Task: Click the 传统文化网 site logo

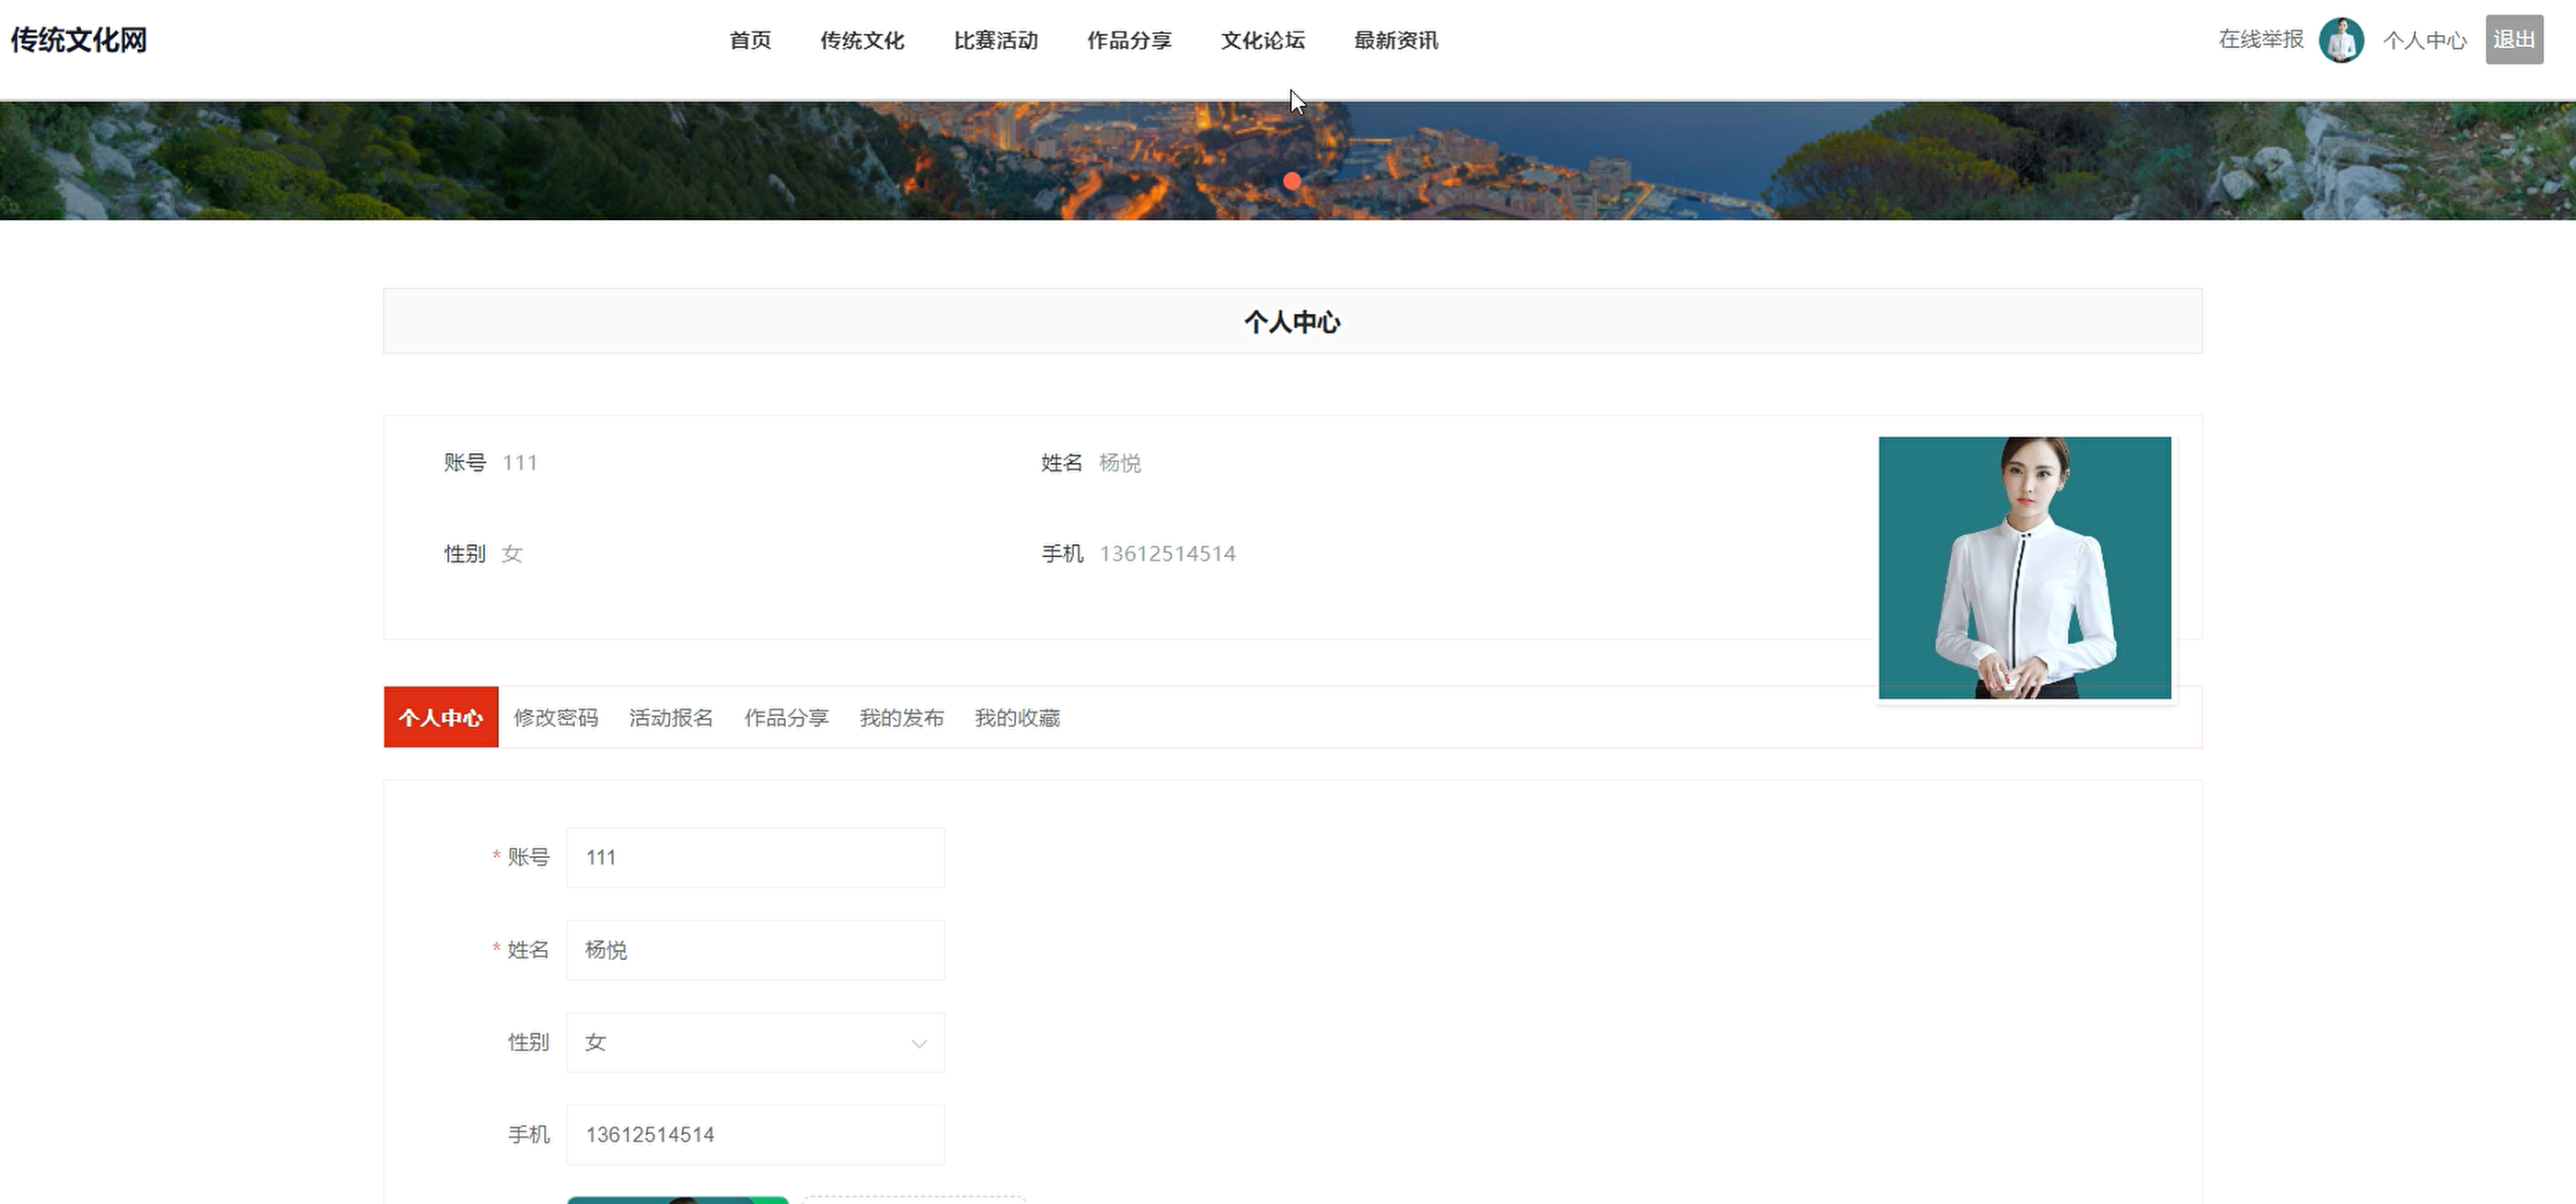Action: (79, 40)
